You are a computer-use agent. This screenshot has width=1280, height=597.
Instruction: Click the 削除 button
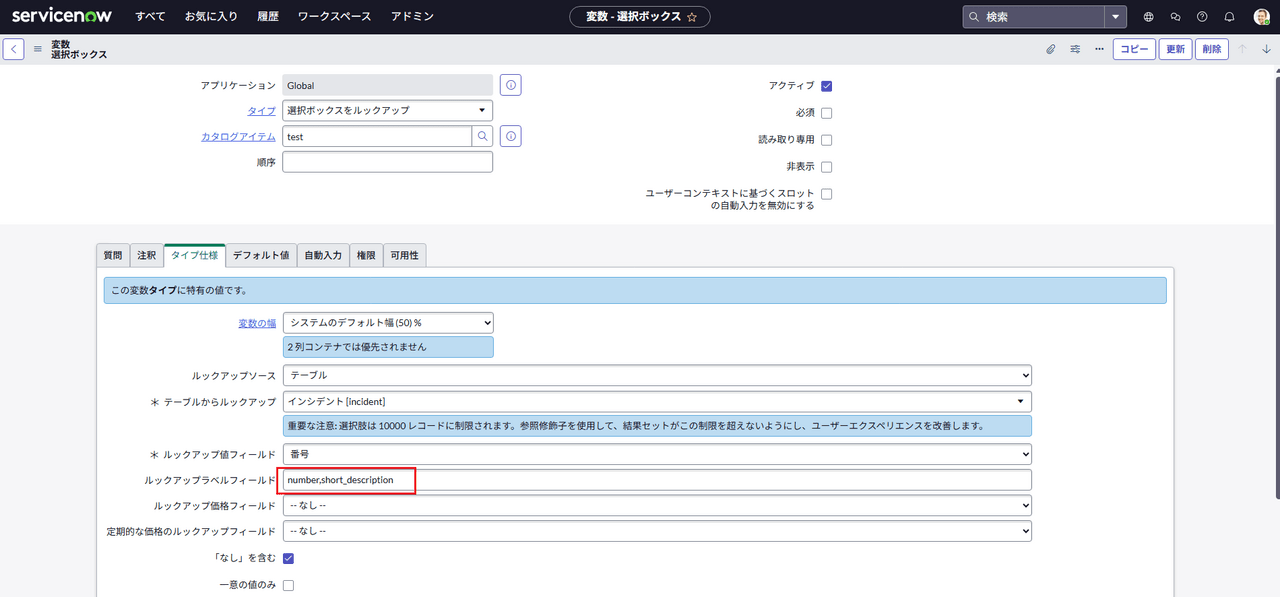click(1211, 49)
